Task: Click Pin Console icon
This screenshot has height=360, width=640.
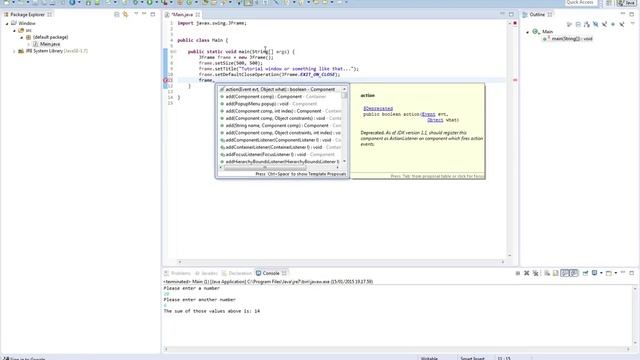Action: (x=585, y=273)
